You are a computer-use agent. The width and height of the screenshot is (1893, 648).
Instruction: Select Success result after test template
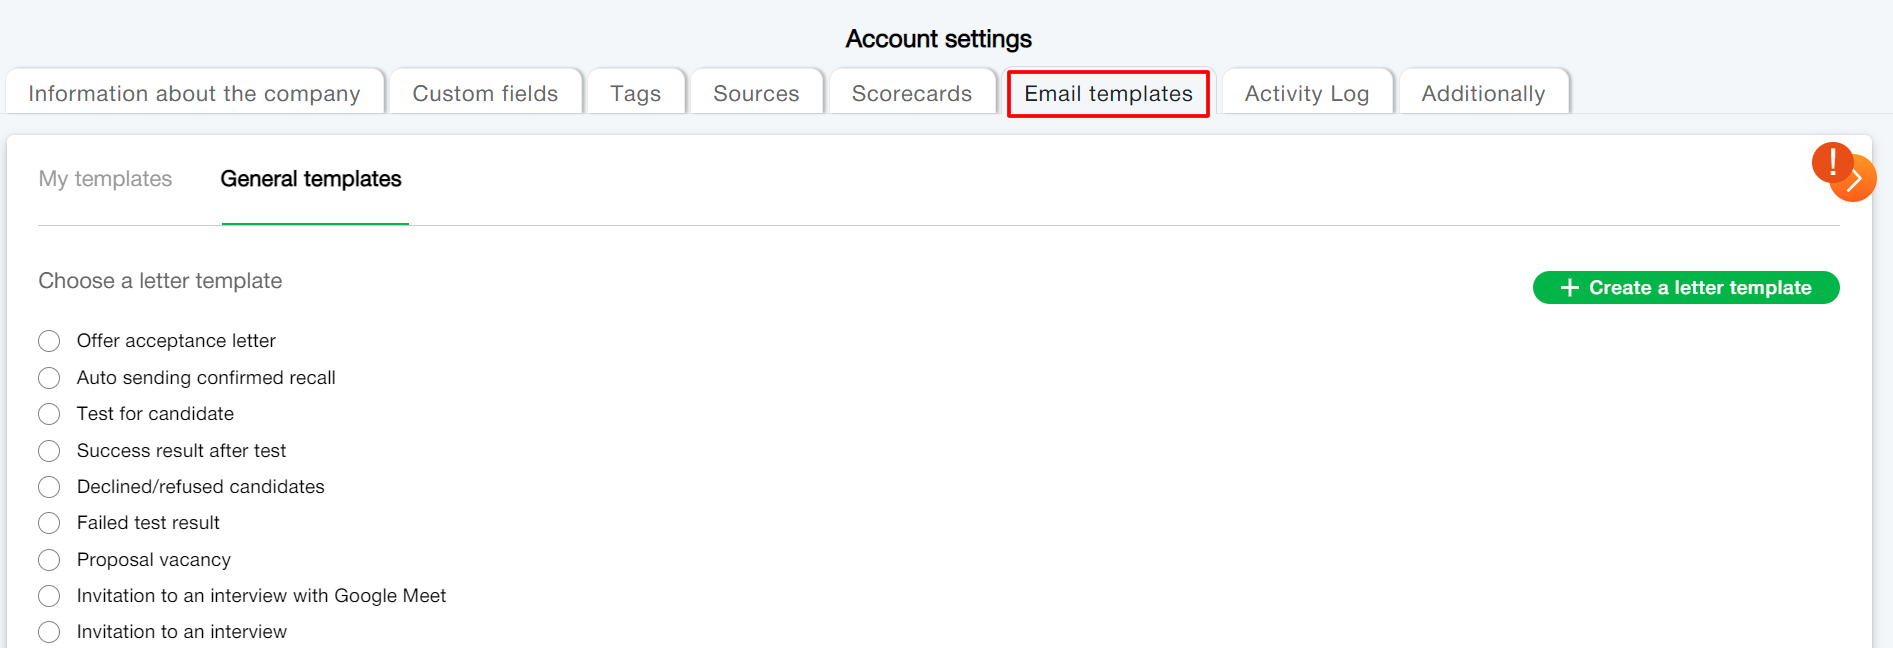[49, 451]
